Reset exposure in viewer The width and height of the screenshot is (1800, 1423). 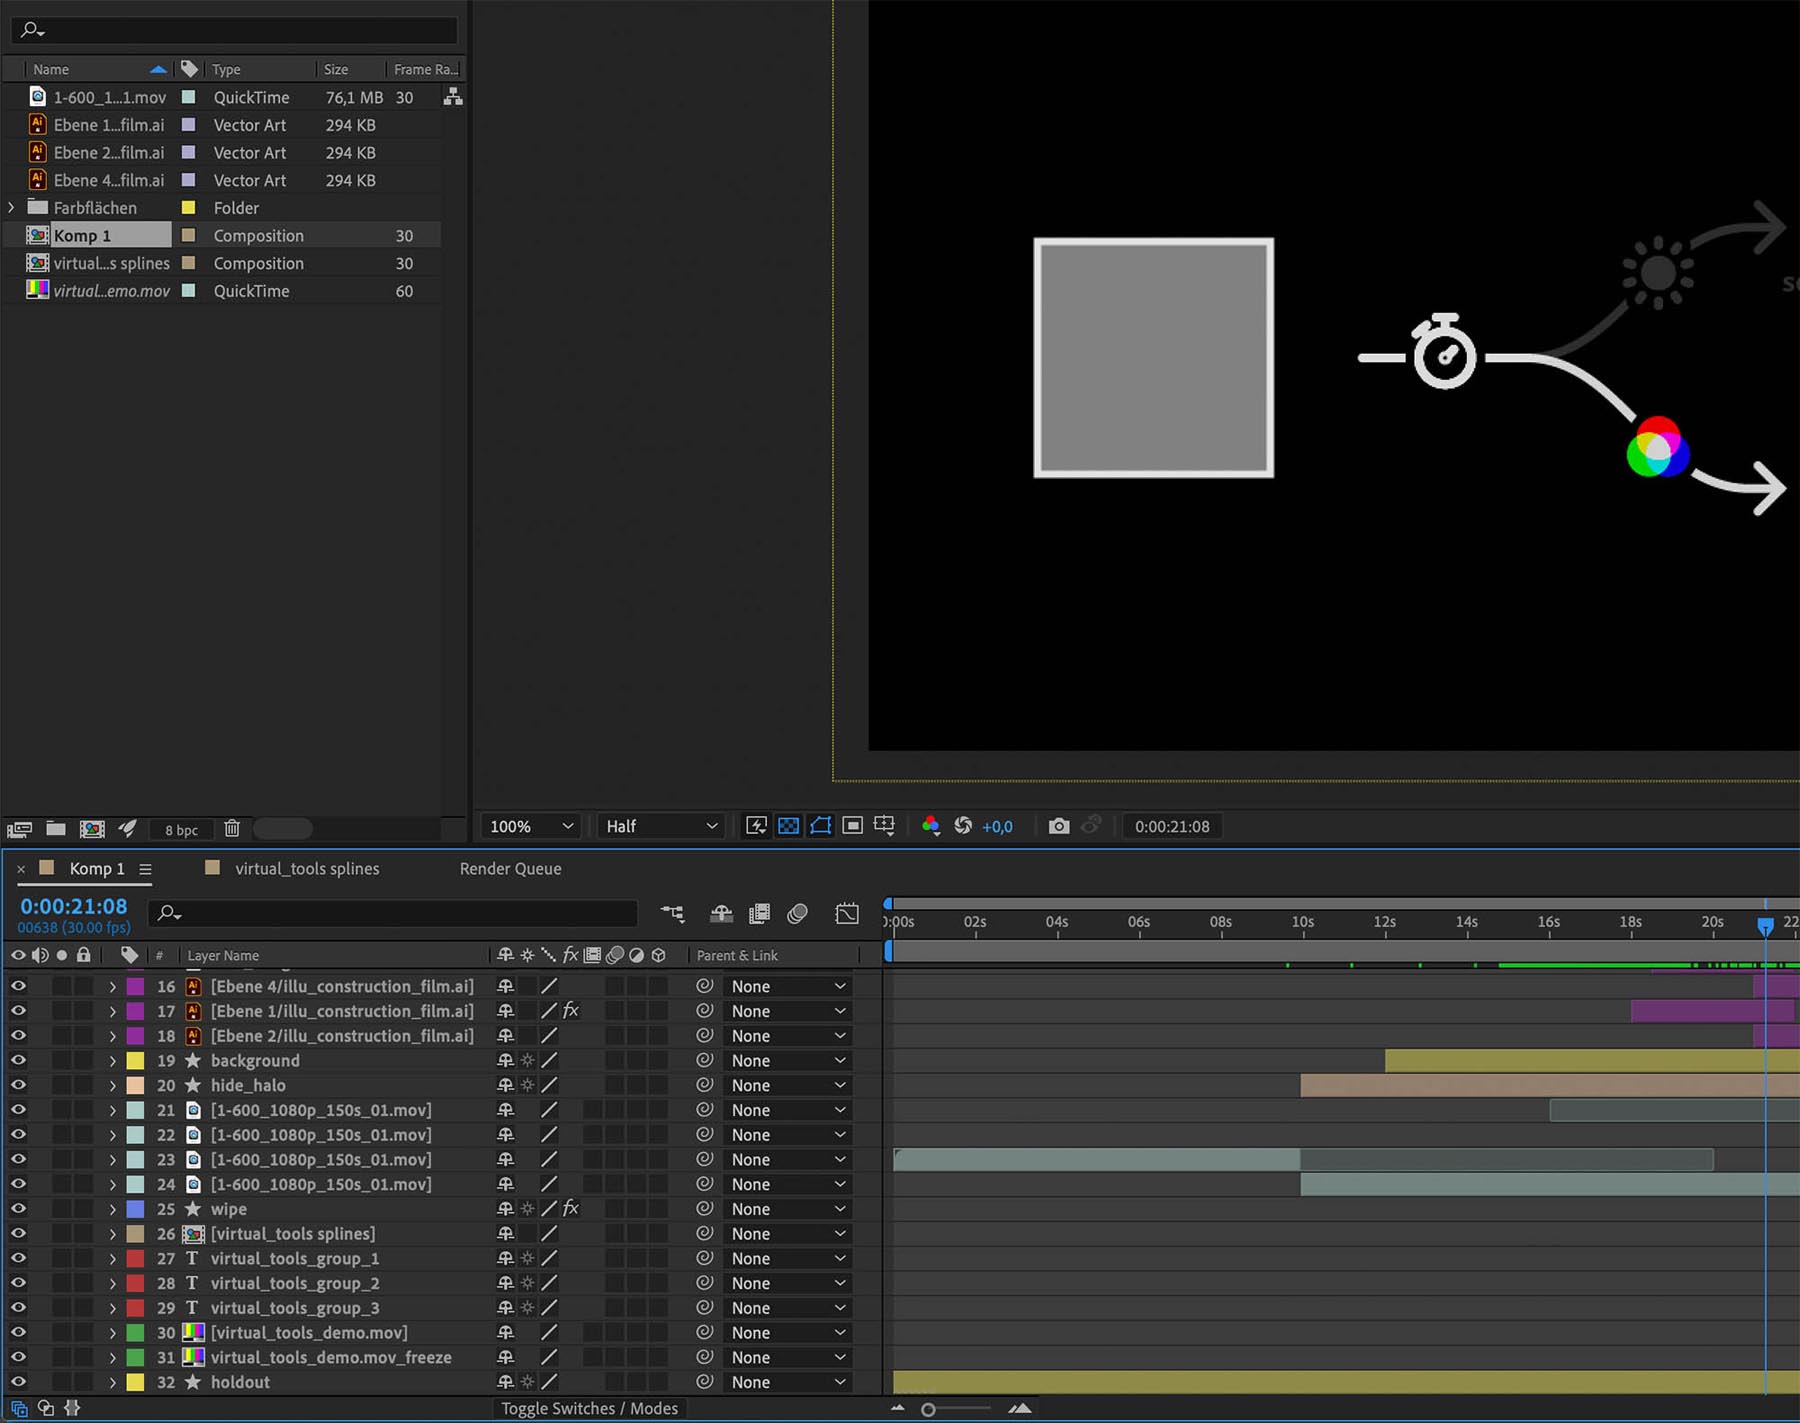(963, 826)
